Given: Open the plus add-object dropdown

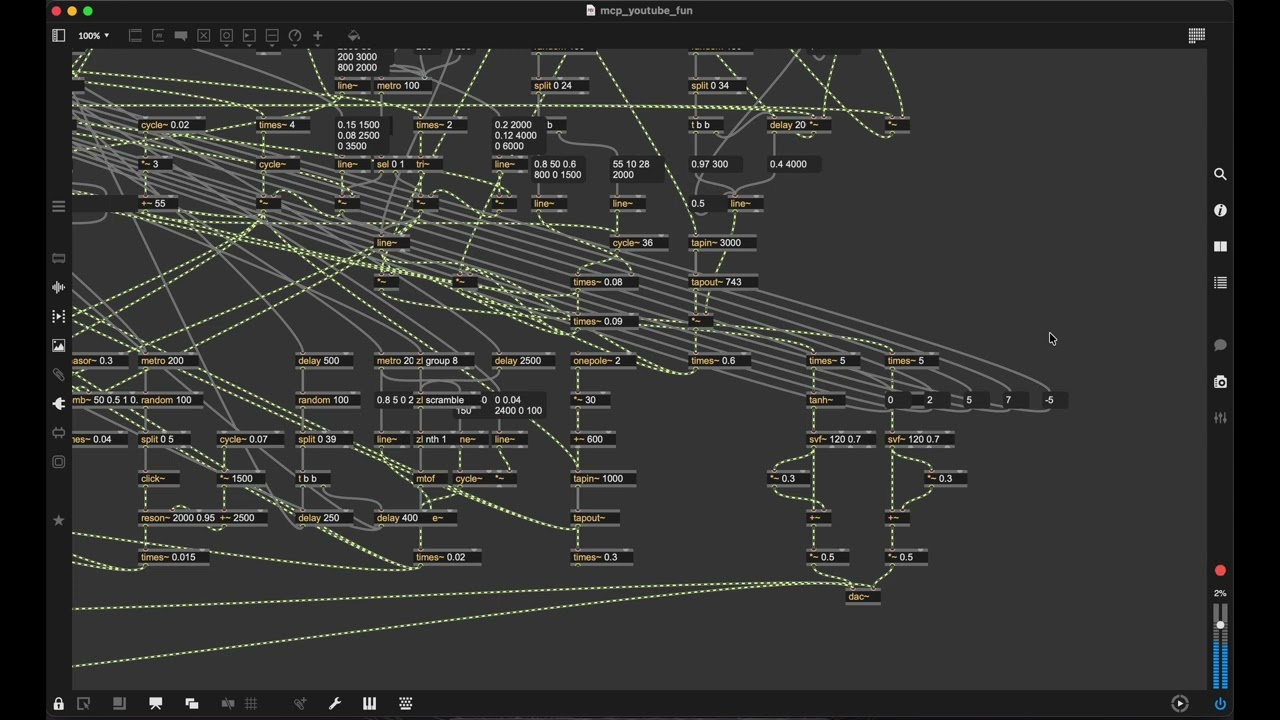Looking at the screenshot, I should point(318,35).
